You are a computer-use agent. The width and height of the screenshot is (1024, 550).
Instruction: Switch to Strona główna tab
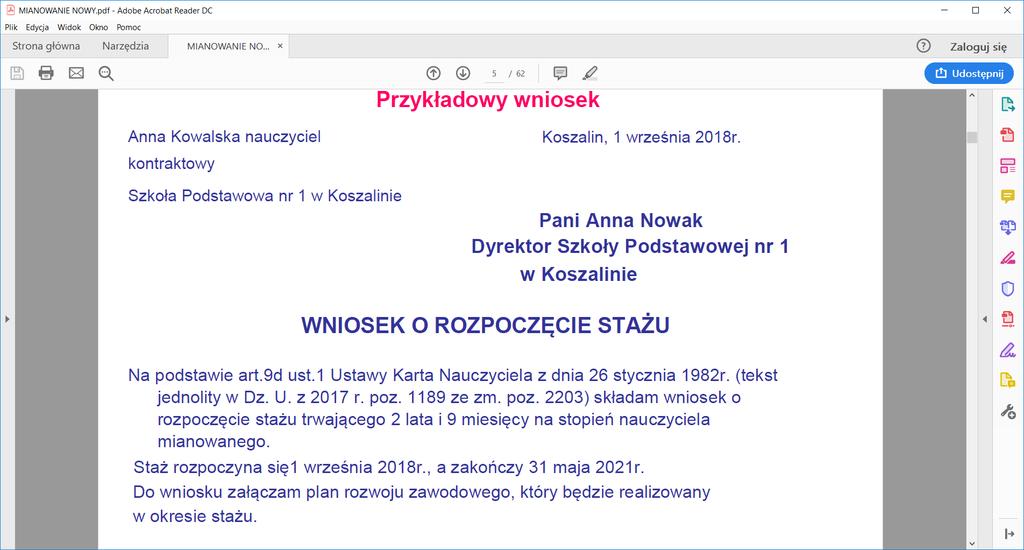tap(46, 46)
